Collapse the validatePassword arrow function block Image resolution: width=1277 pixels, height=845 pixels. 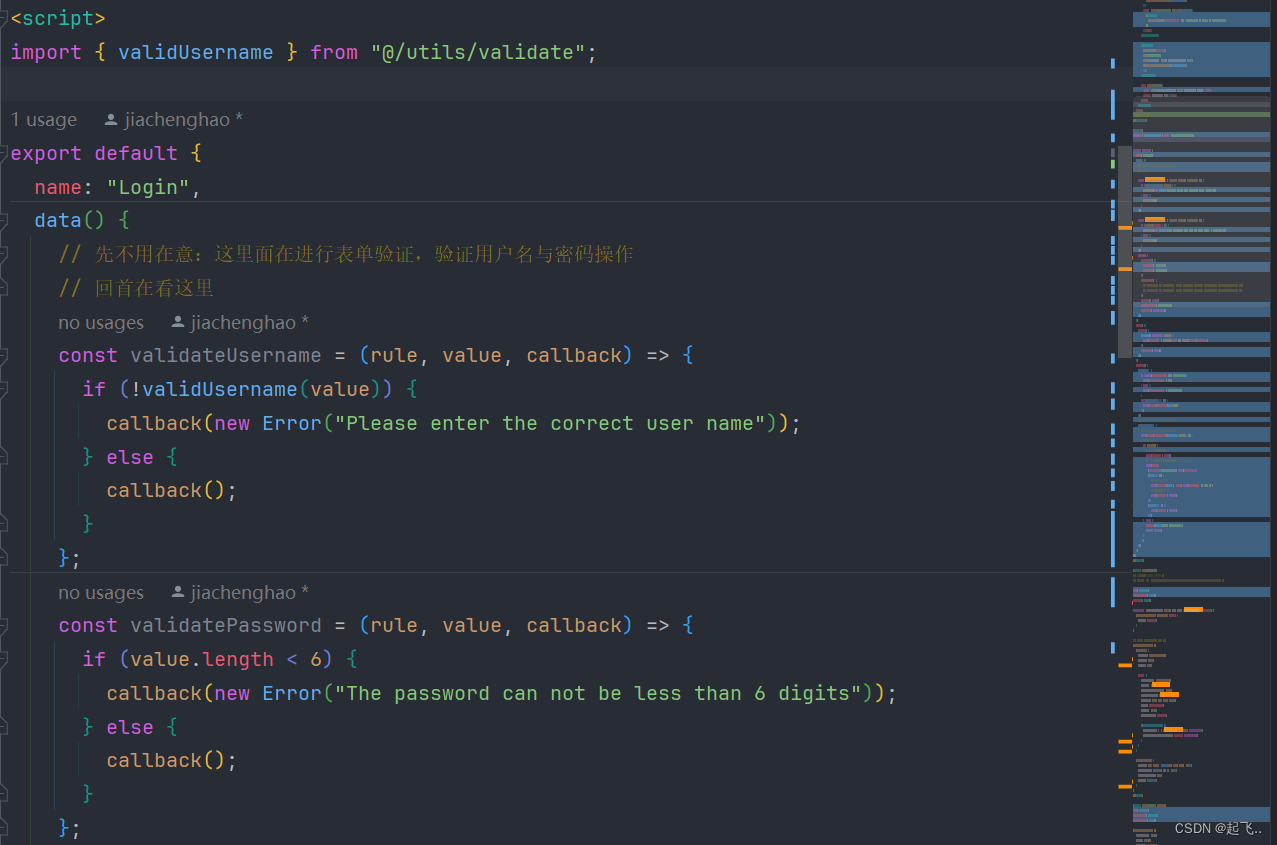3,625
